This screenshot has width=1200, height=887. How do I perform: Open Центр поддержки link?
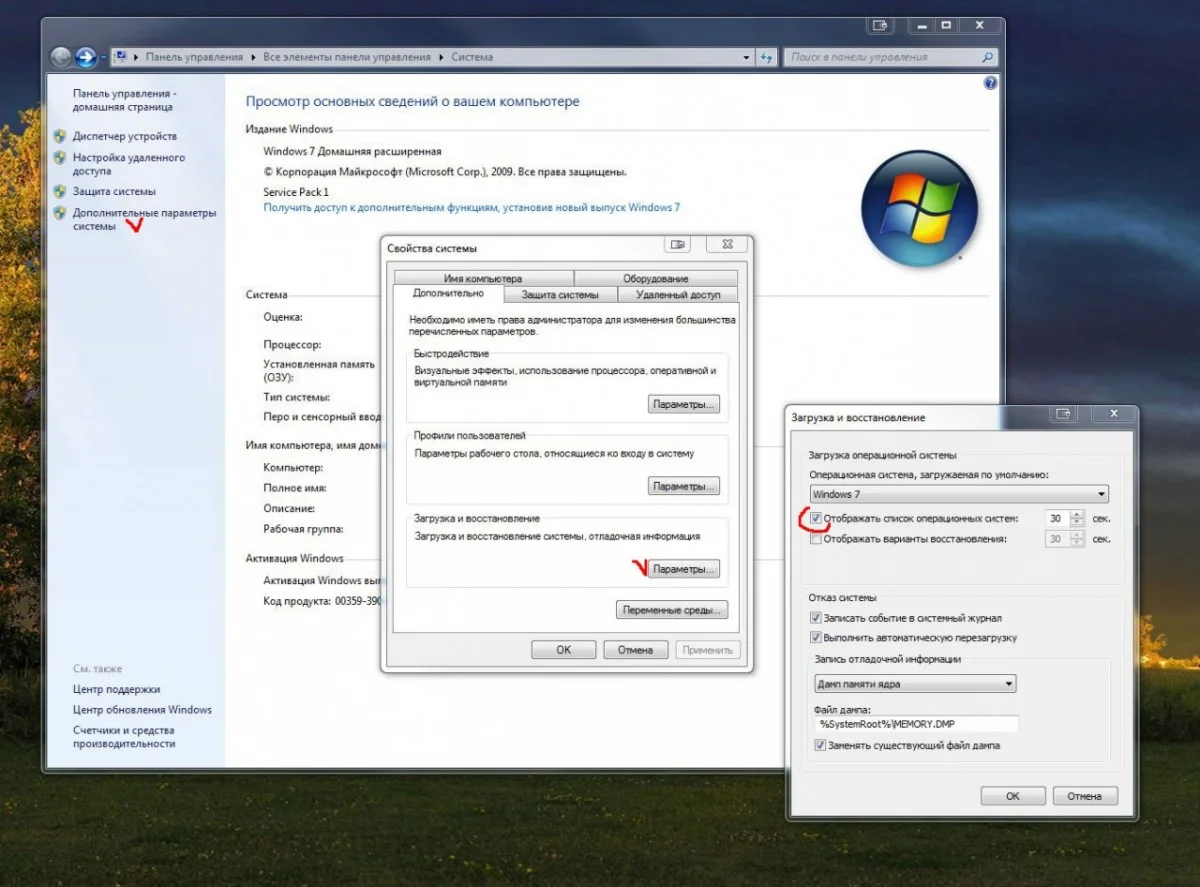(x=116, y=689)
